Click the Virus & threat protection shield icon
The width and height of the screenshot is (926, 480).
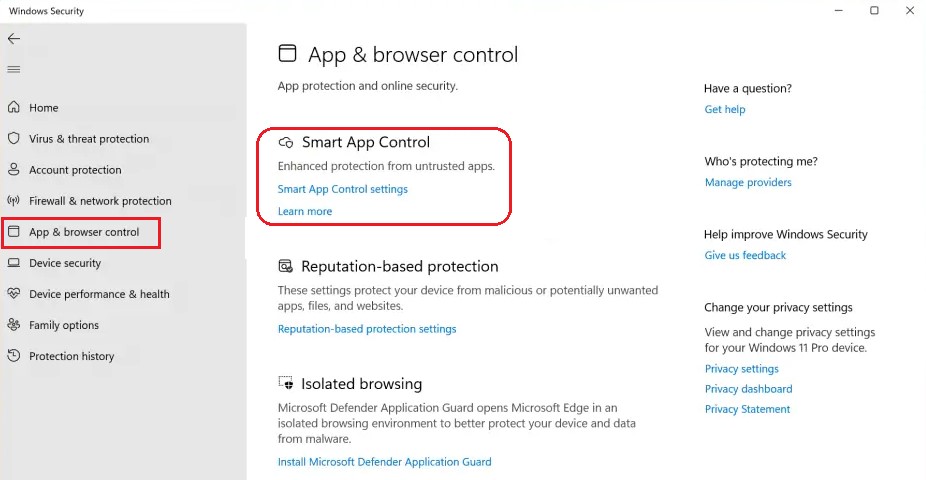pyautogui.click(x=13, y=139)
